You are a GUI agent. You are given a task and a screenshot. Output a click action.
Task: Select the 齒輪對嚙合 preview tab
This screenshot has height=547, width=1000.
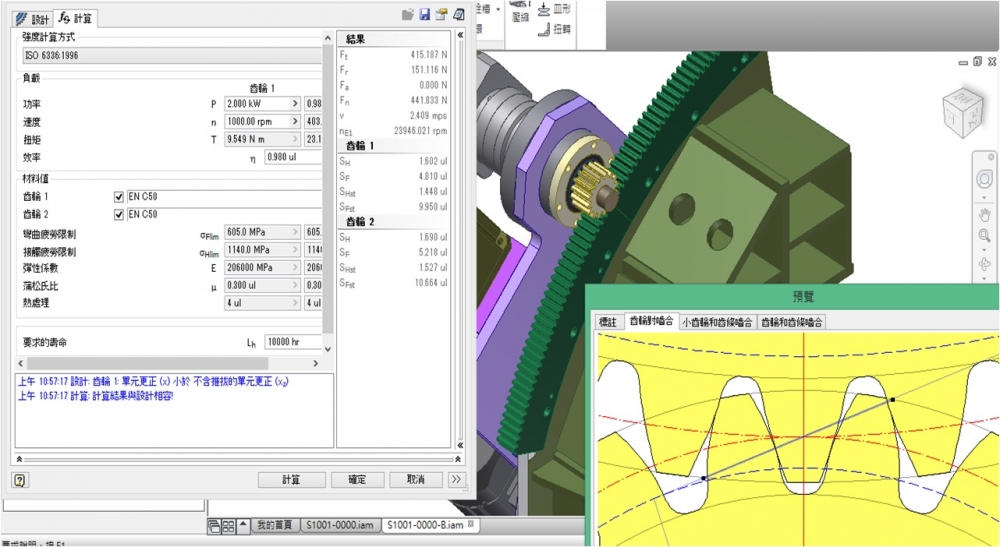(x=651, y=321)
